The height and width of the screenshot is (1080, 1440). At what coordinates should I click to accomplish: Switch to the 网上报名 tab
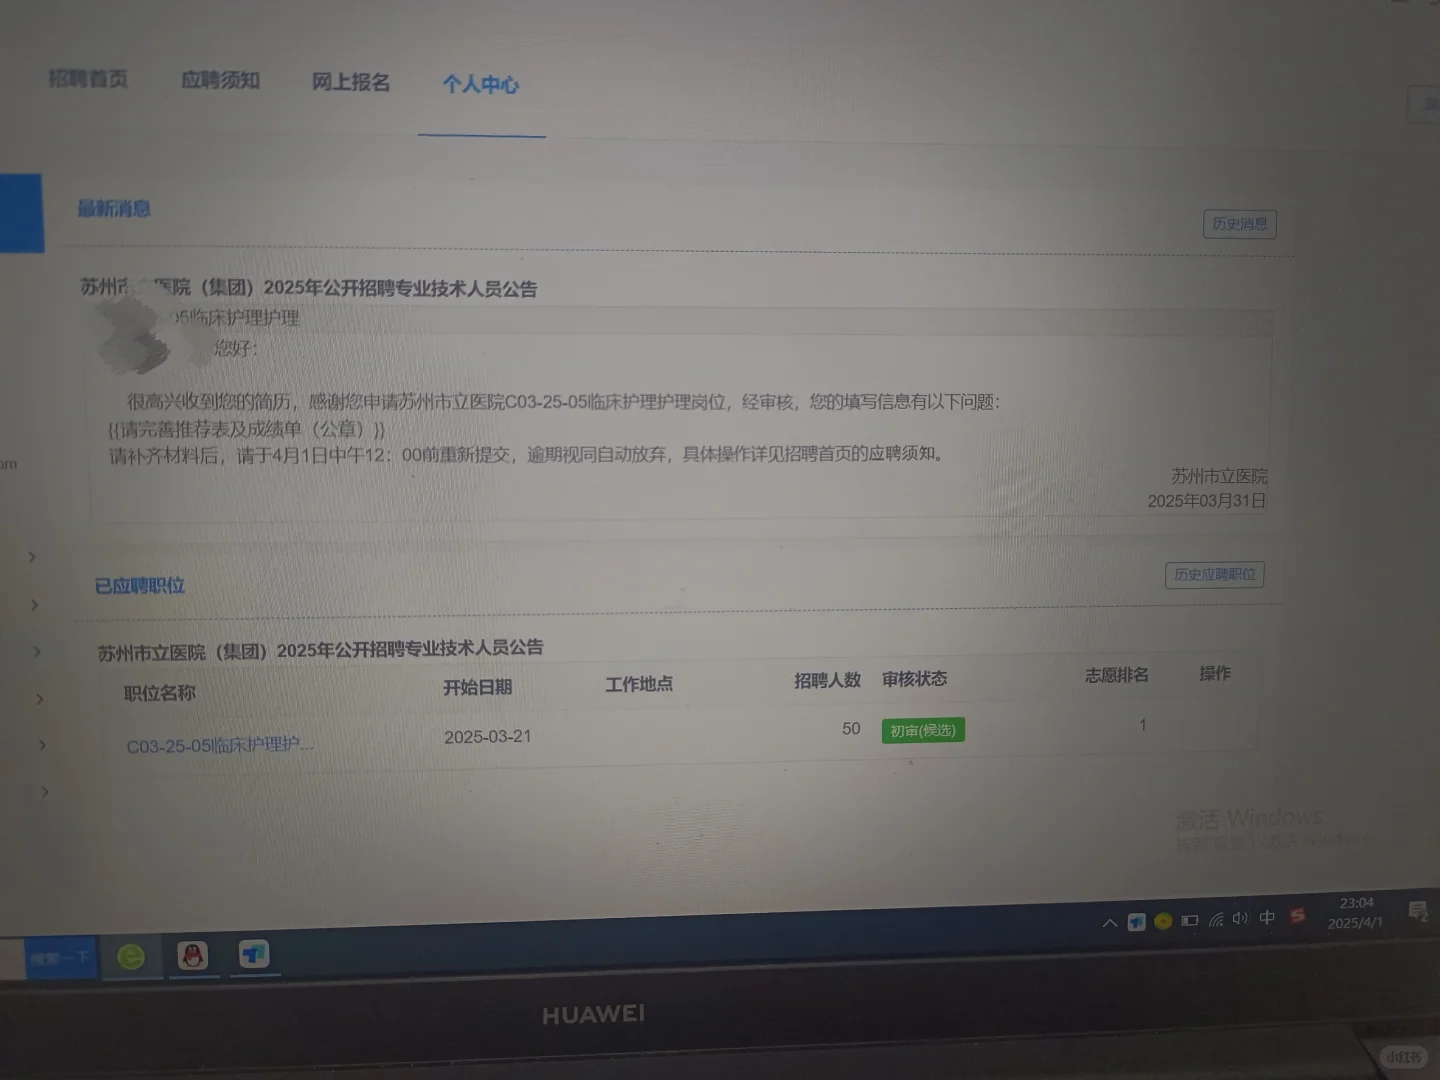[349, 81]
